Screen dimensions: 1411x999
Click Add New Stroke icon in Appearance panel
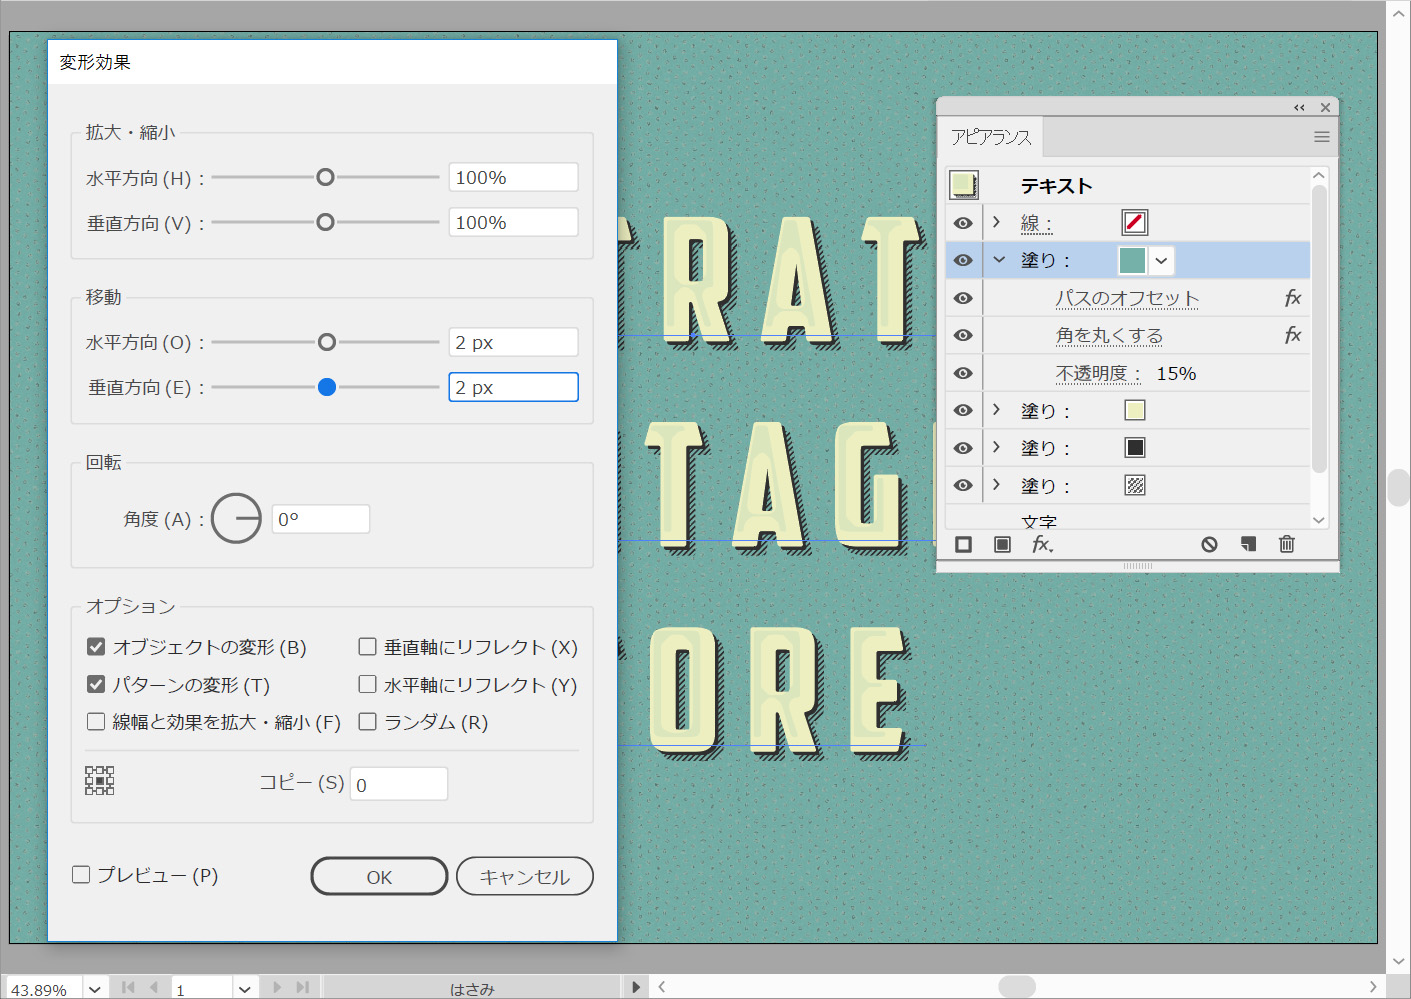pos(963,544)
